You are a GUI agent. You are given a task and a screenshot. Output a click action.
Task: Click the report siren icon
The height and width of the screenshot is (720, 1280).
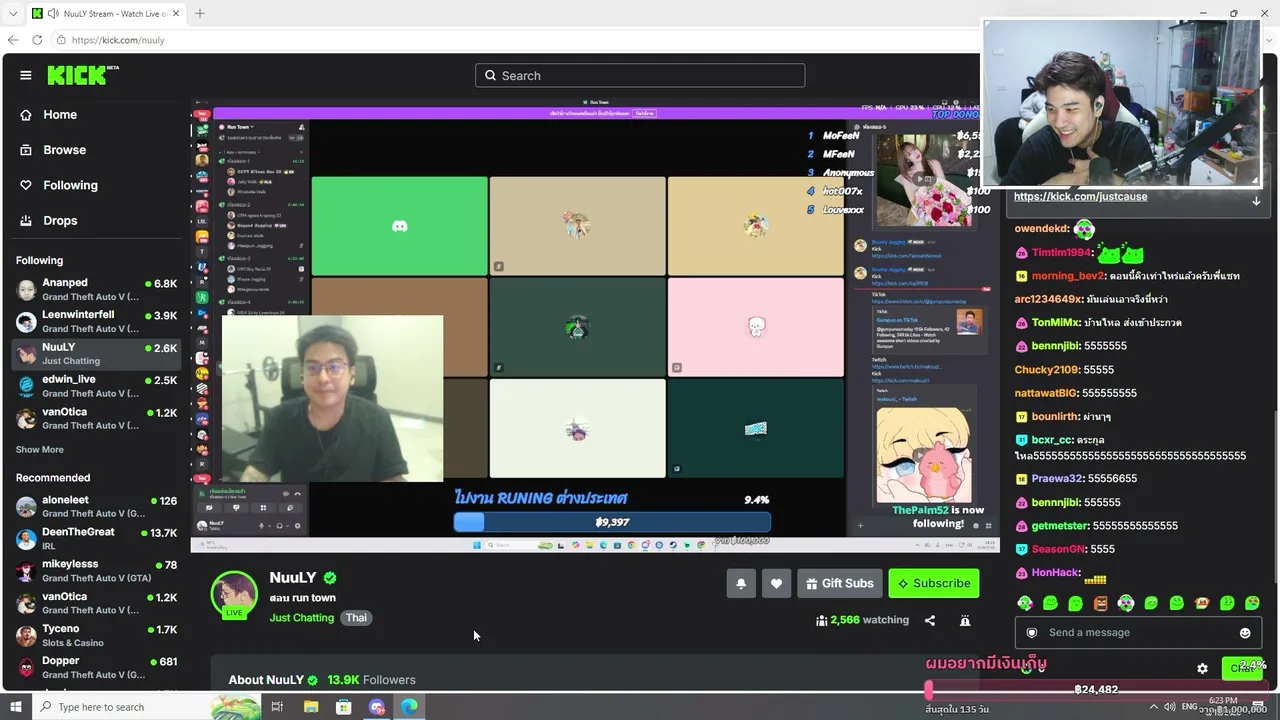click(x=965, y=621)
